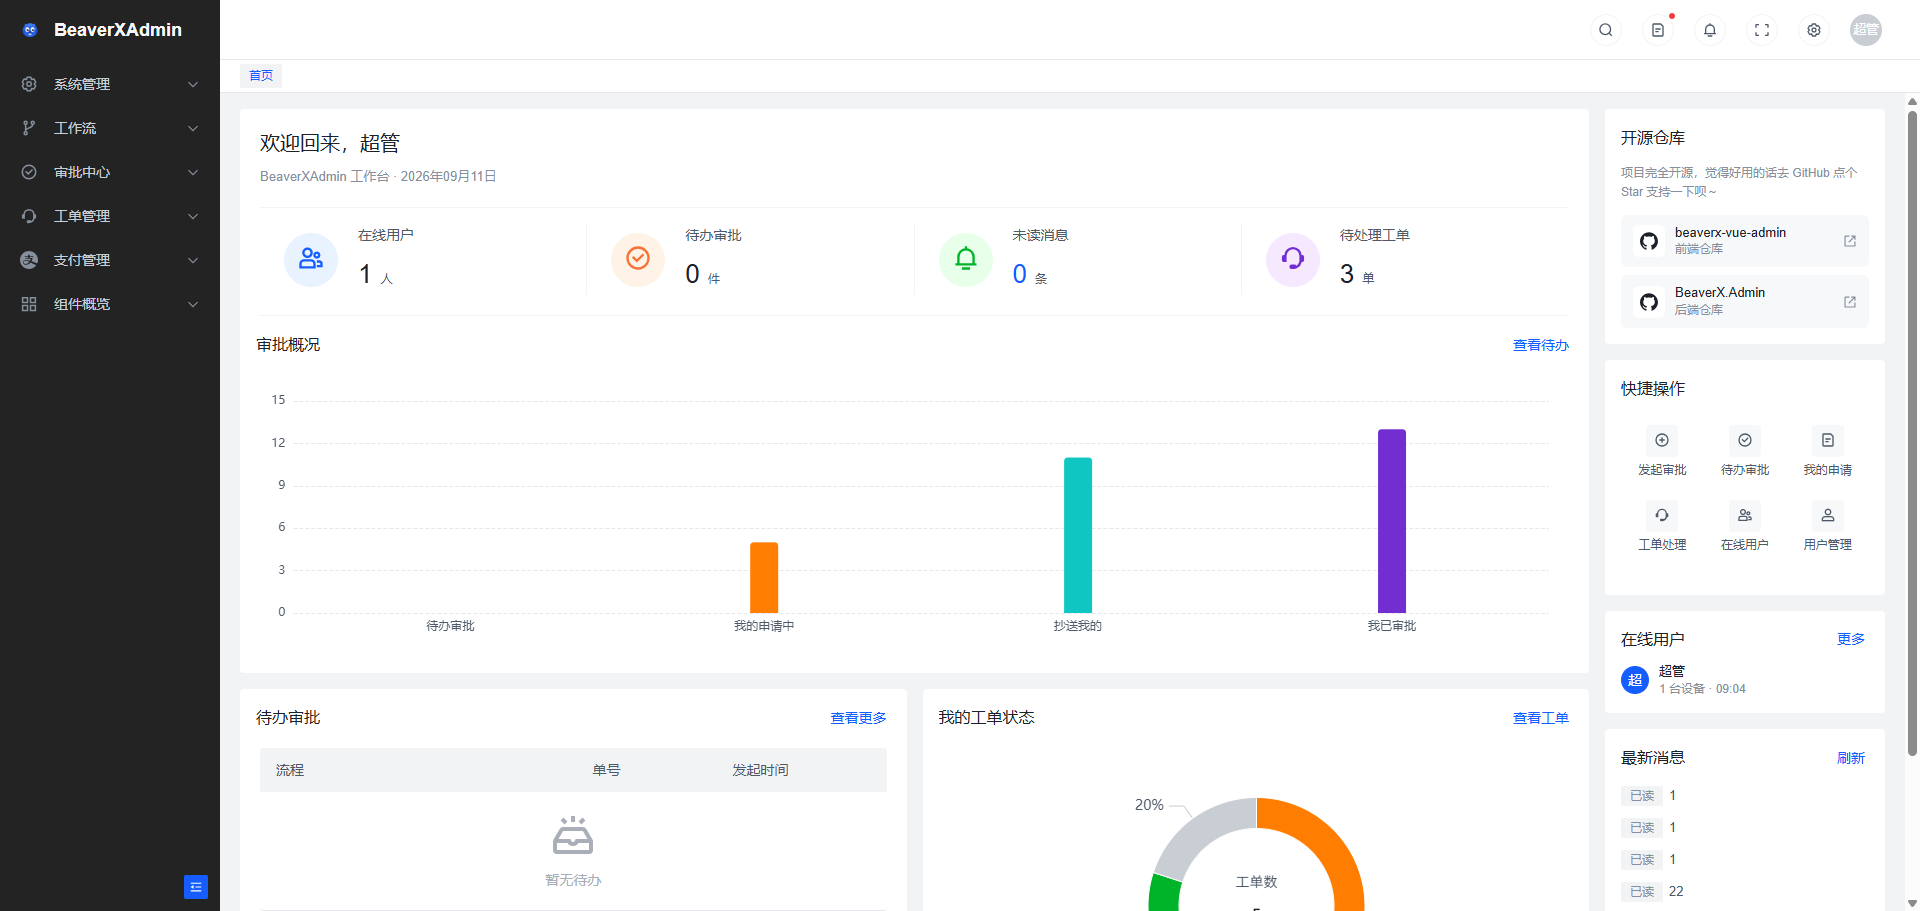Open the 查看工单 link
Screen dimensions: 1920x911
coord(1541,718)
